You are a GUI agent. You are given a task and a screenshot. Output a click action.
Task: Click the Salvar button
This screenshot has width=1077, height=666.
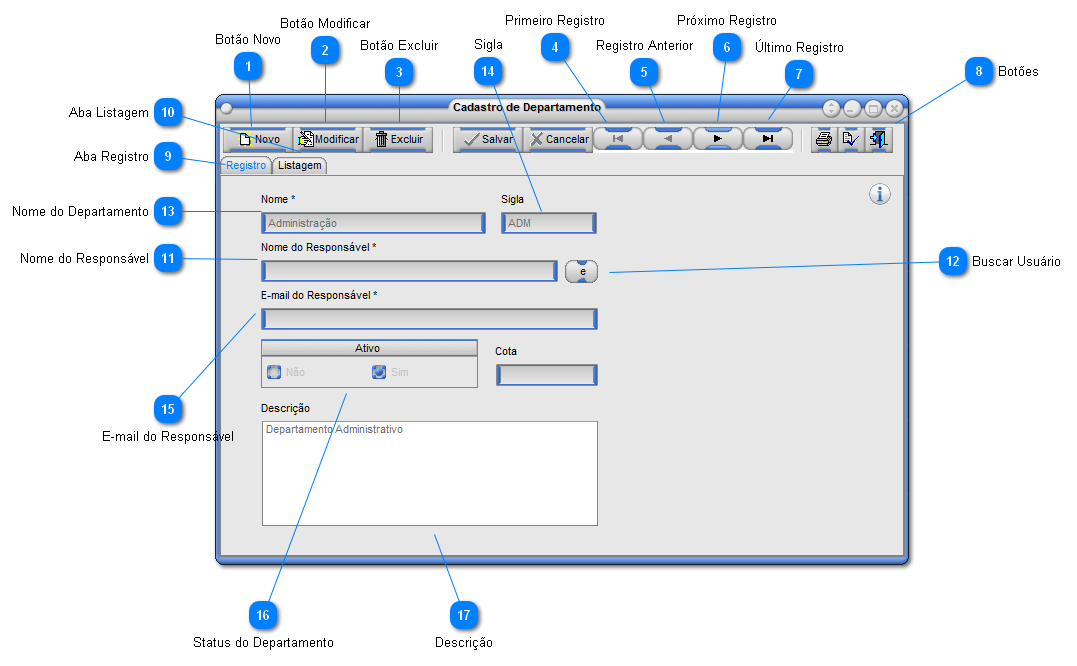click(488, 139)
